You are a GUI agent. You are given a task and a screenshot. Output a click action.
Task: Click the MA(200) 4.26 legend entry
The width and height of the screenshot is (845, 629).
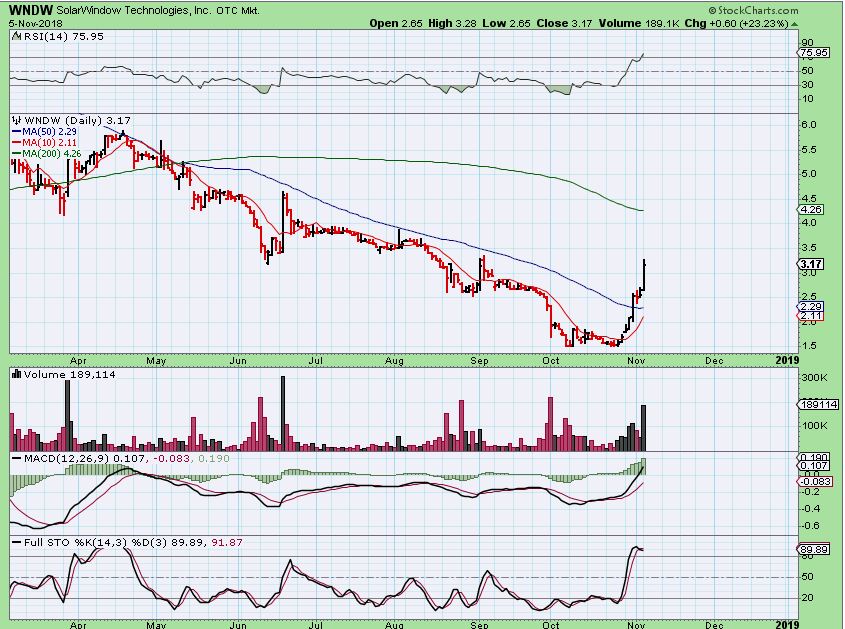tap(46, 154)
